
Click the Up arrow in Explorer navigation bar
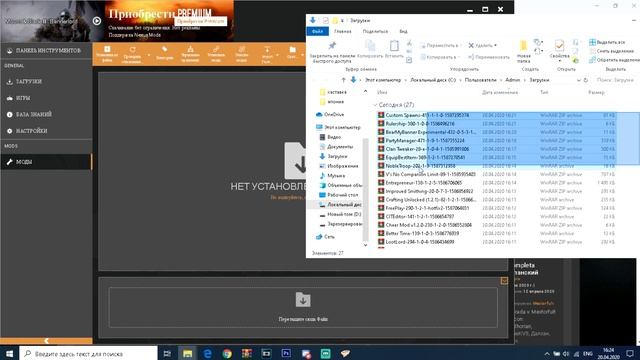(343, 80)
